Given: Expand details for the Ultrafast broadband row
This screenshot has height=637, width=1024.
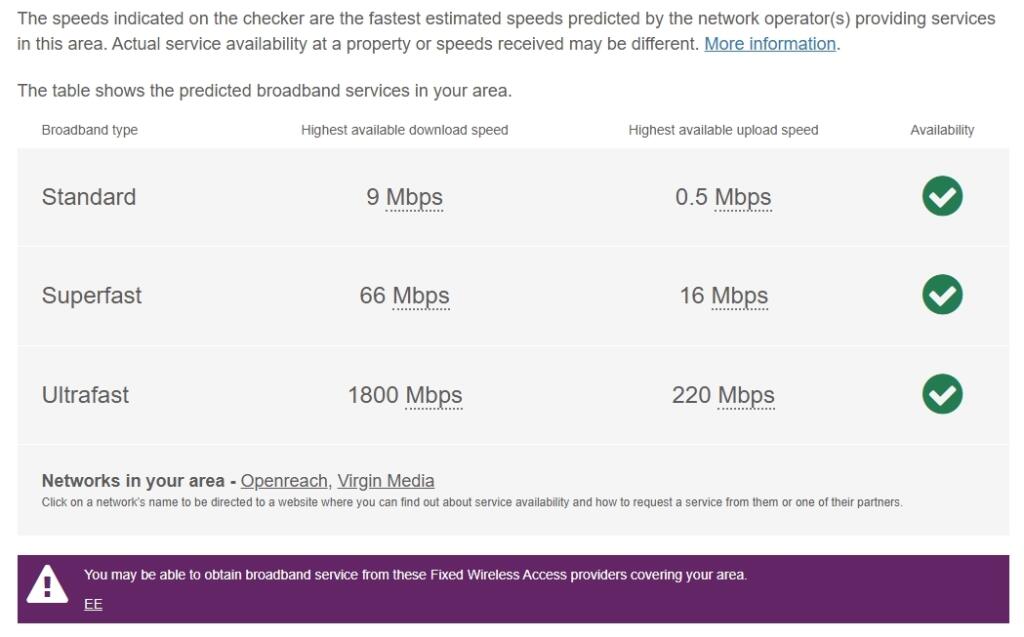Looking at the screenshot, I should [x=87, y=395].
